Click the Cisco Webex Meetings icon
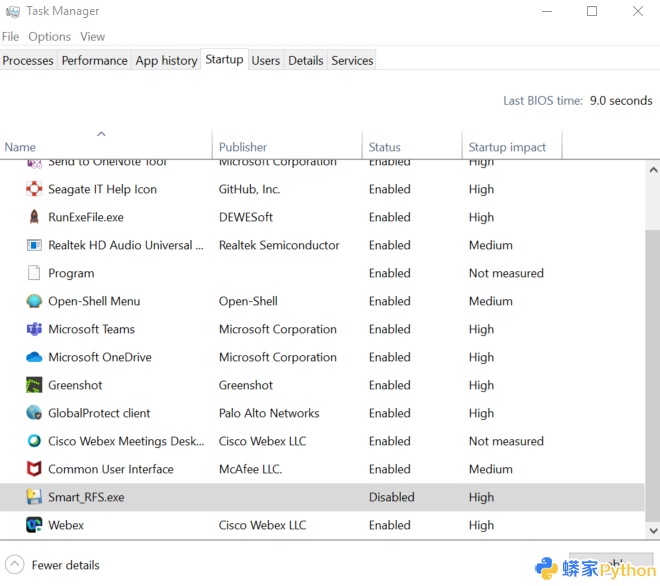Screen dimensions: 660x586 (x=34, y=441)
